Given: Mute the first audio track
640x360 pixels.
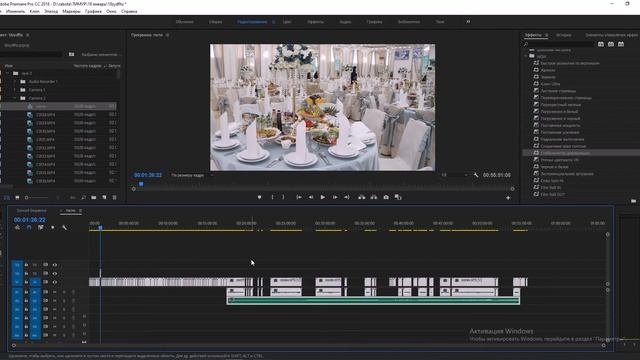Looking at the screenshot, I should coord(54,292).
